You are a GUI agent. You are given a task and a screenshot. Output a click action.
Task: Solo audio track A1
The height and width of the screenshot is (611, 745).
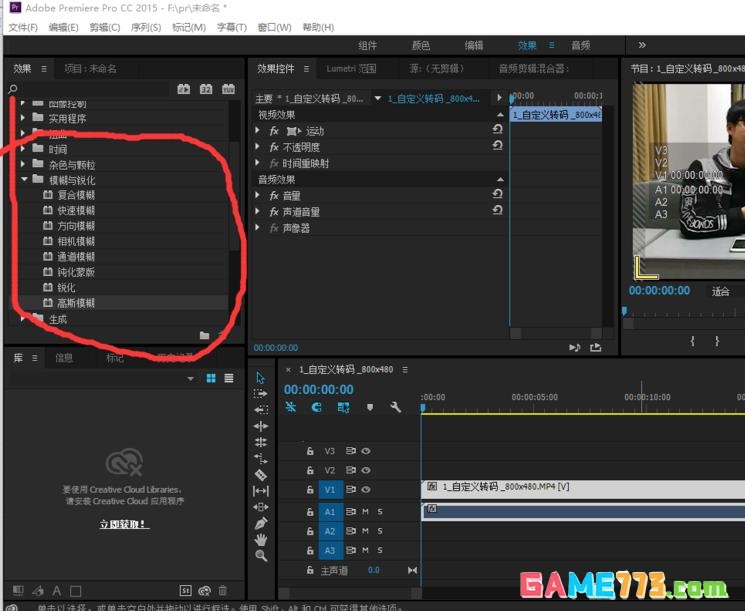(380, 512)
